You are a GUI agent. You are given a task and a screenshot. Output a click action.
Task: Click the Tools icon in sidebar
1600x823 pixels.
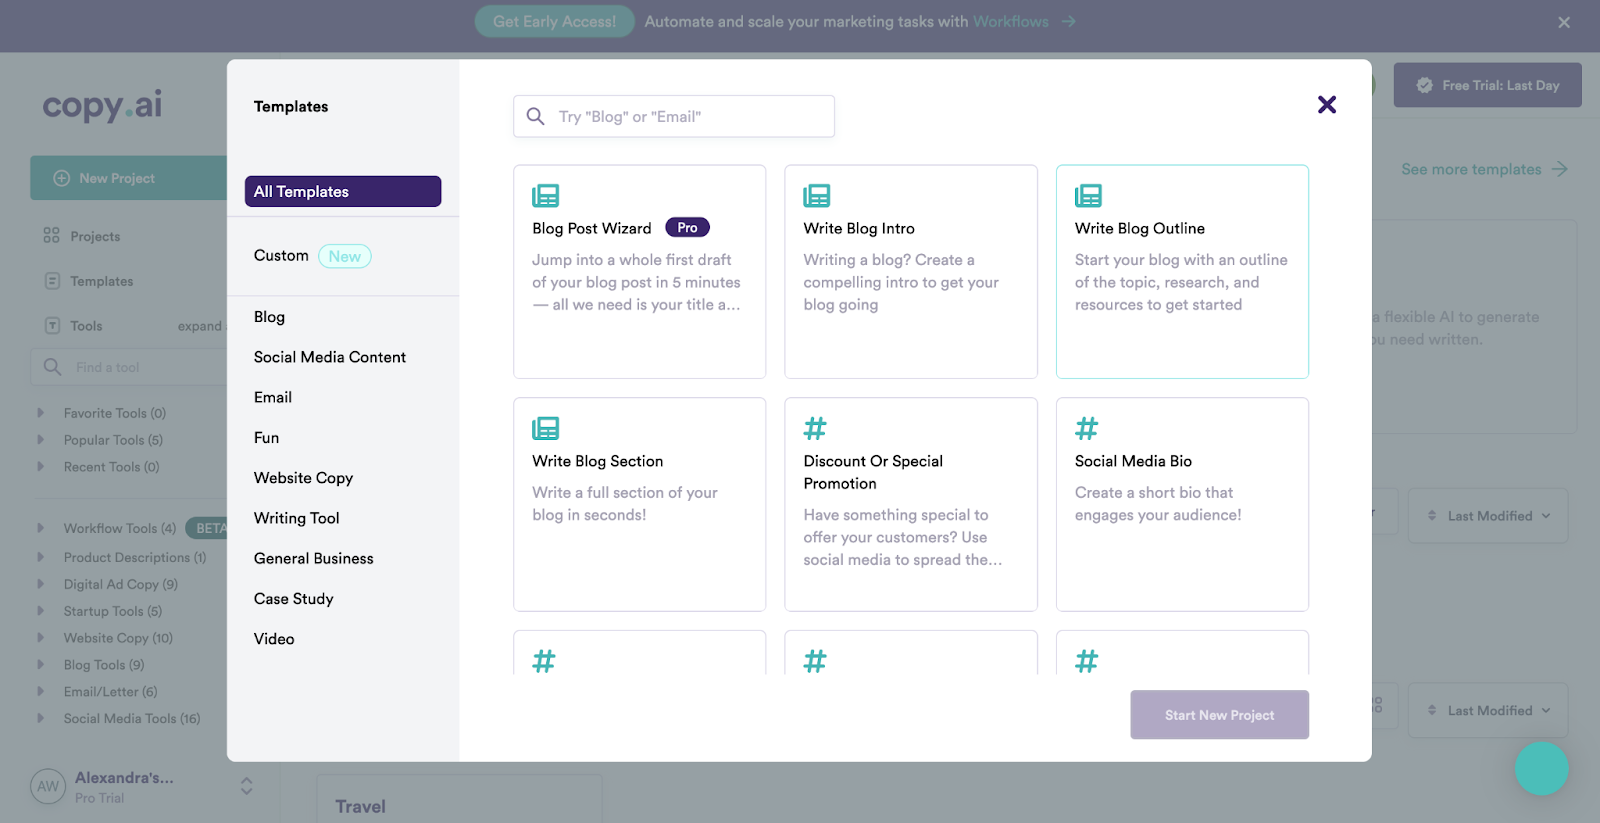[53, 325]
